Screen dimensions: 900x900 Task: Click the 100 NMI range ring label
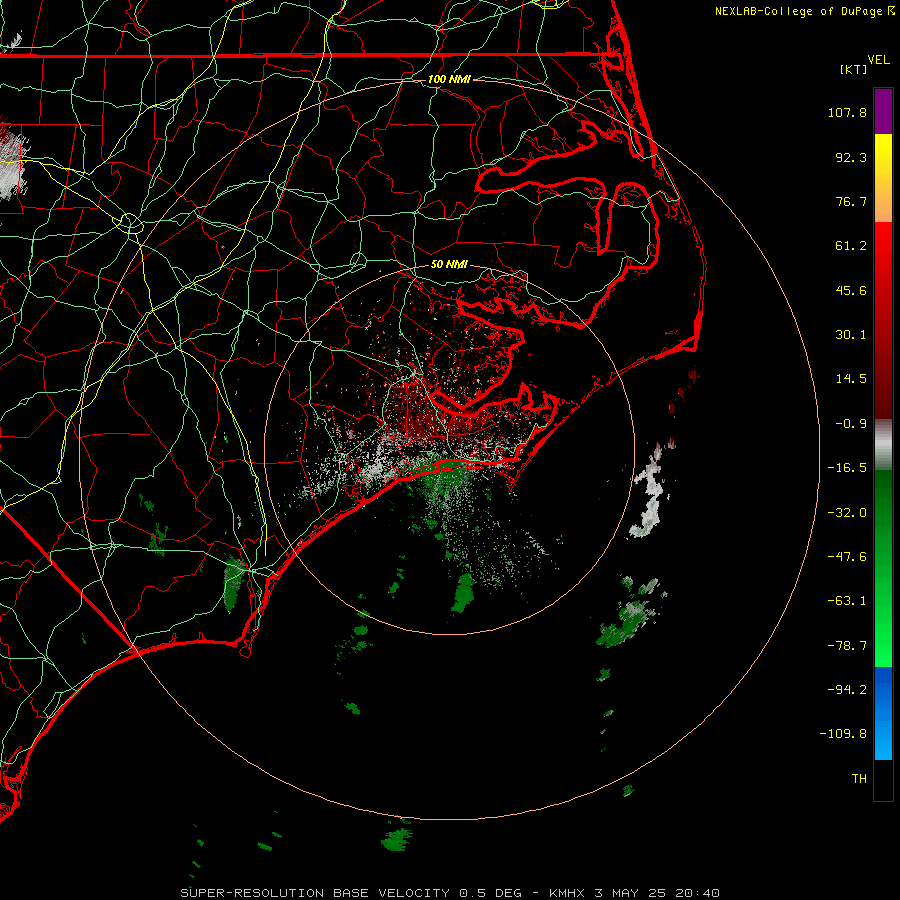pos(449,79)
